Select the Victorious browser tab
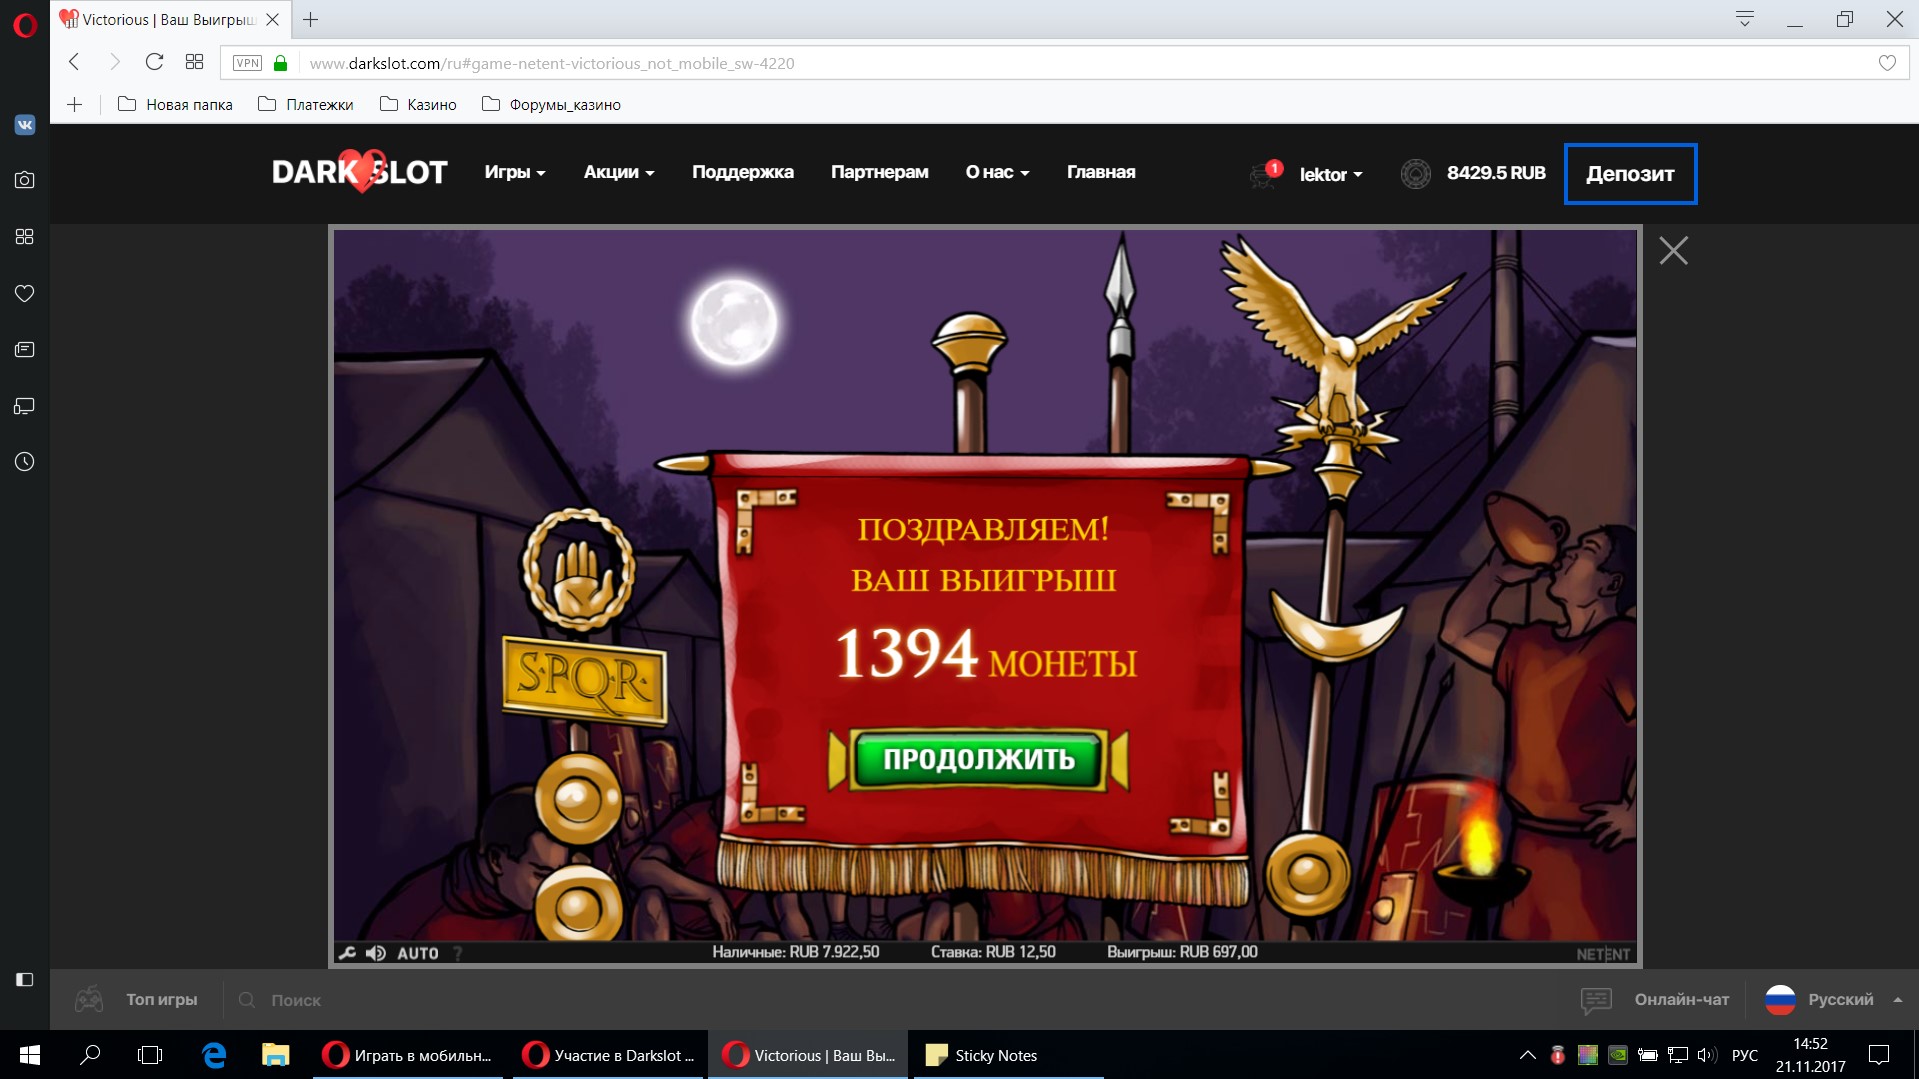Image resolution: width=1919 pixels, height=1079 pixels. [170, 19]
